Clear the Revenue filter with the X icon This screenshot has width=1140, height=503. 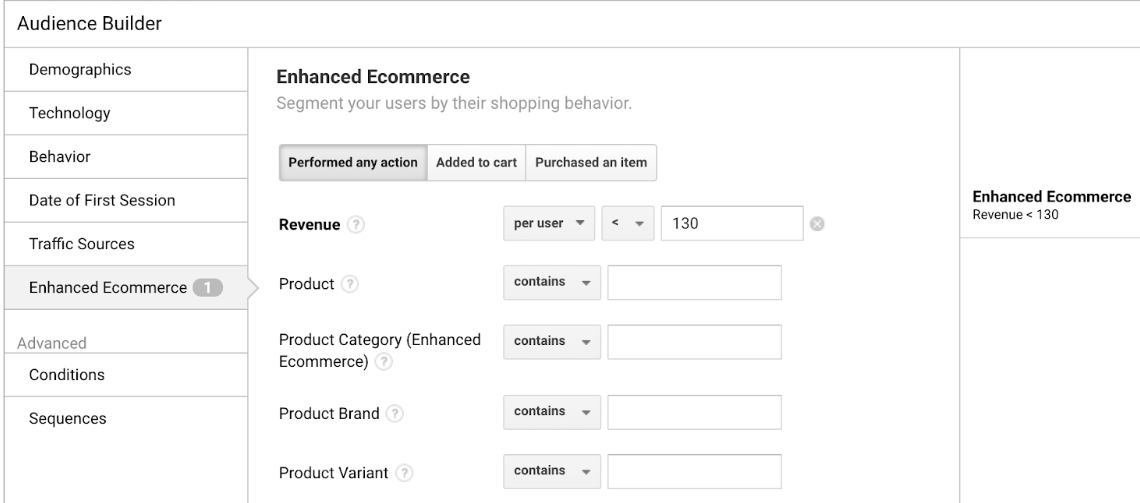[817, 224]
